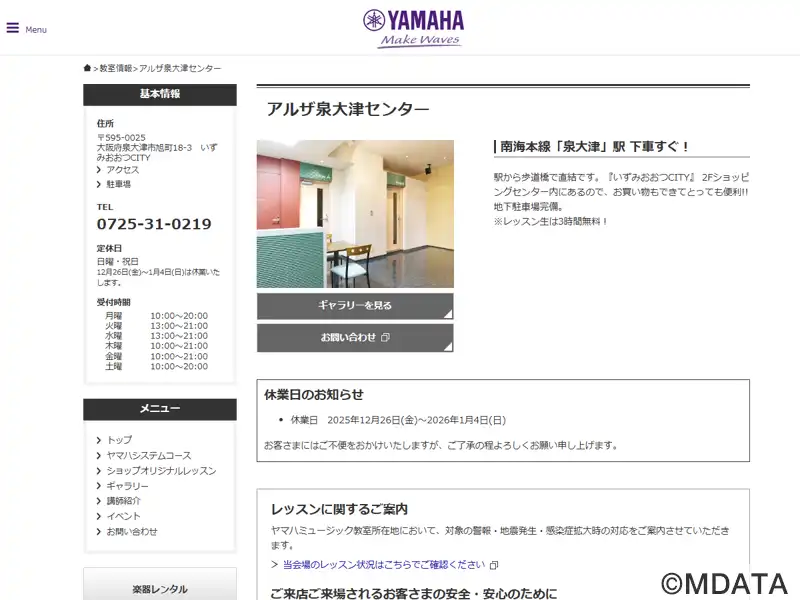The height and width of the screenshot is (600, 800).
Task: Open the 駐車場 link
Action: coord(118,184)
